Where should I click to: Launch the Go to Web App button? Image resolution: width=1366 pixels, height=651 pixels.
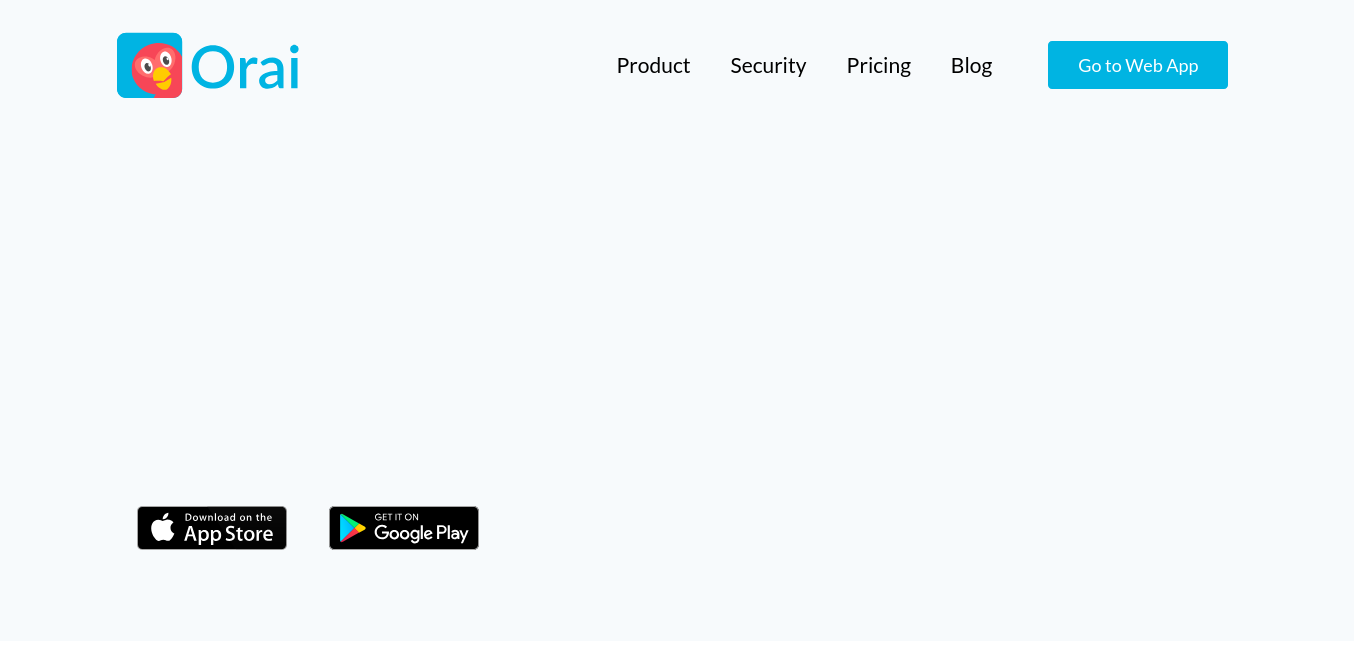pyautogui.click(x=1138, y=65)
